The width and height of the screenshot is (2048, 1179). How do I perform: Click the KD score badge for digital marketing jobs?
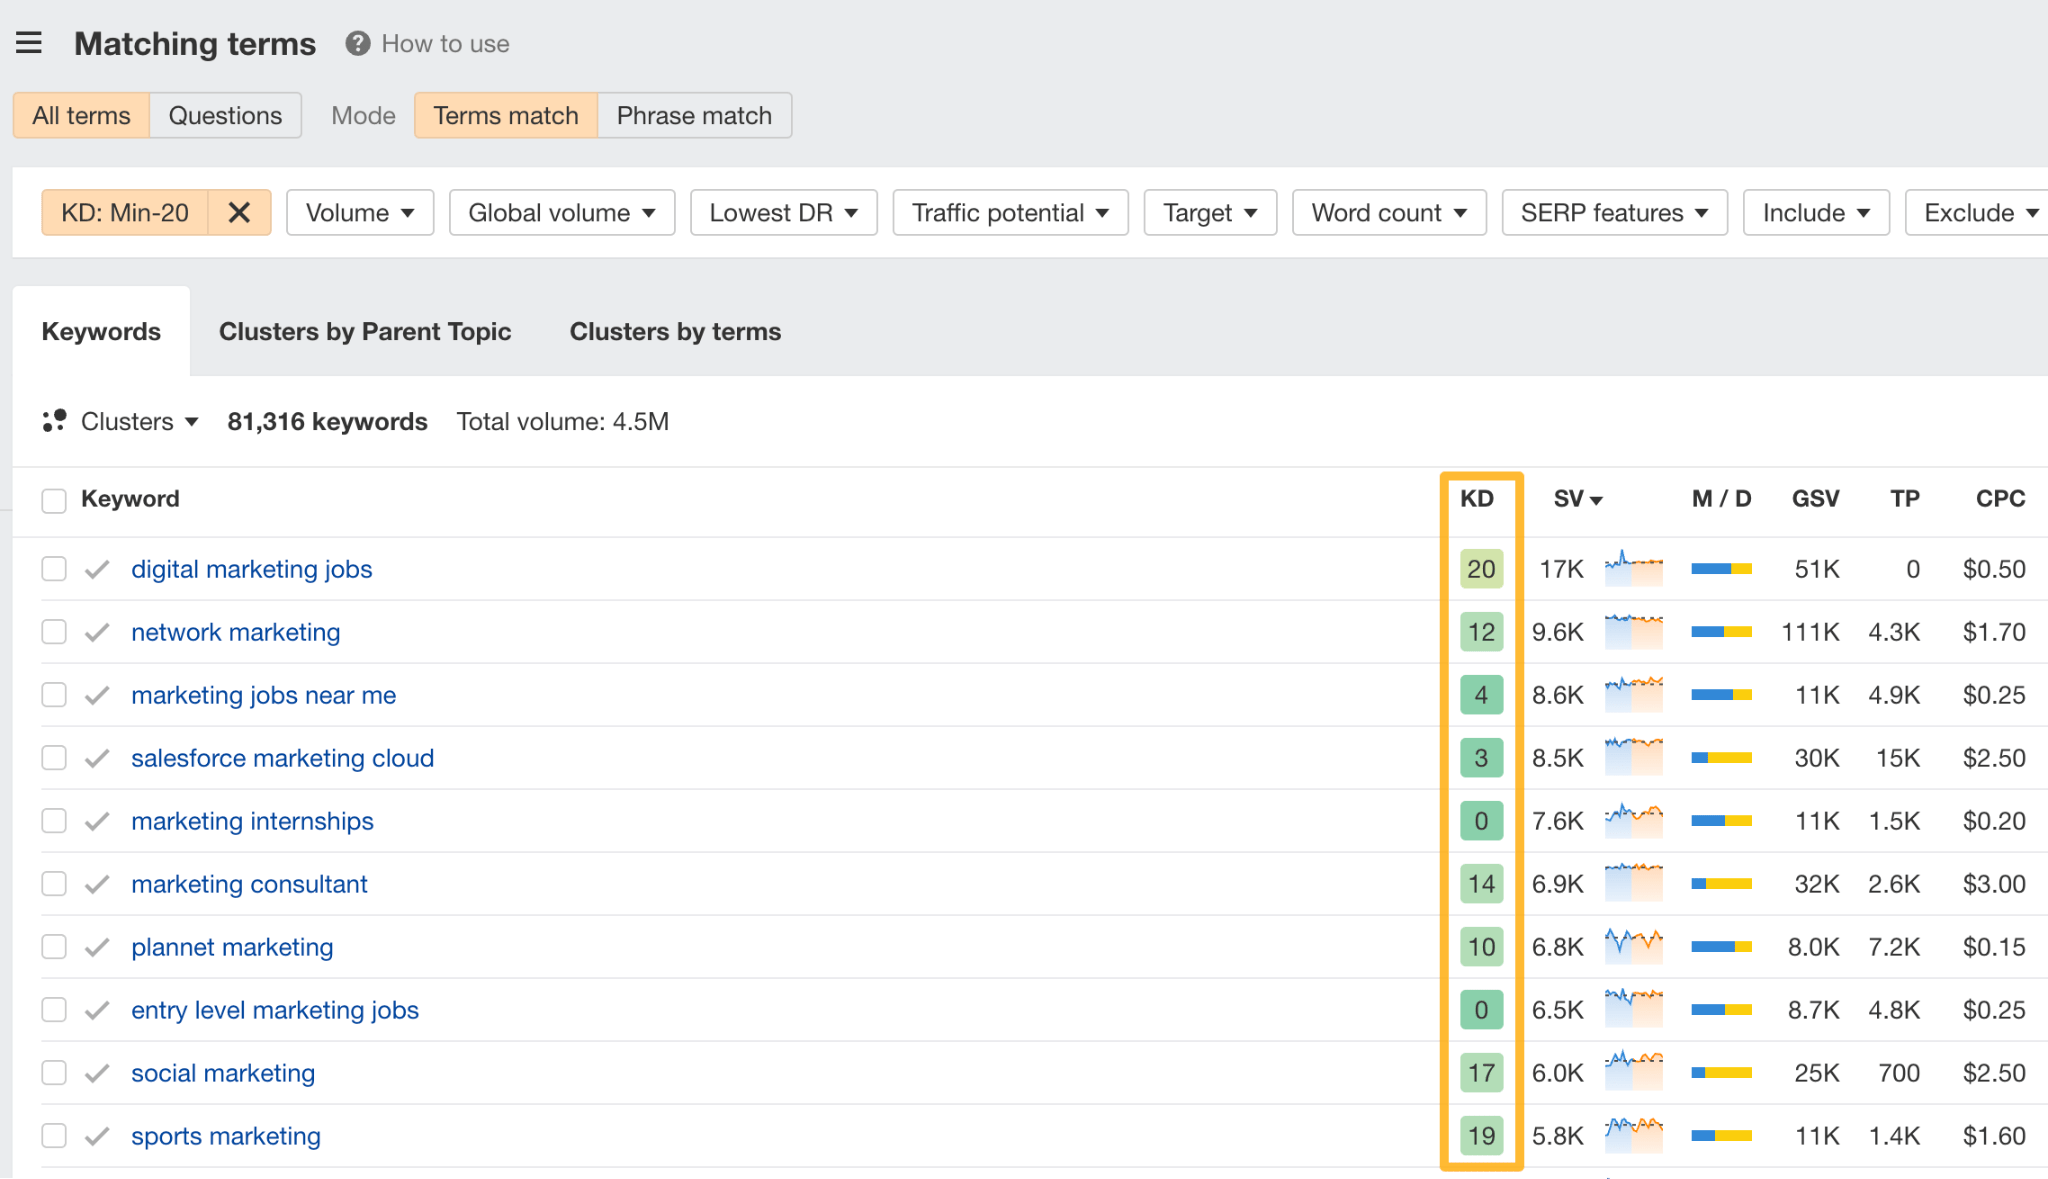[x=1481, y=568]
